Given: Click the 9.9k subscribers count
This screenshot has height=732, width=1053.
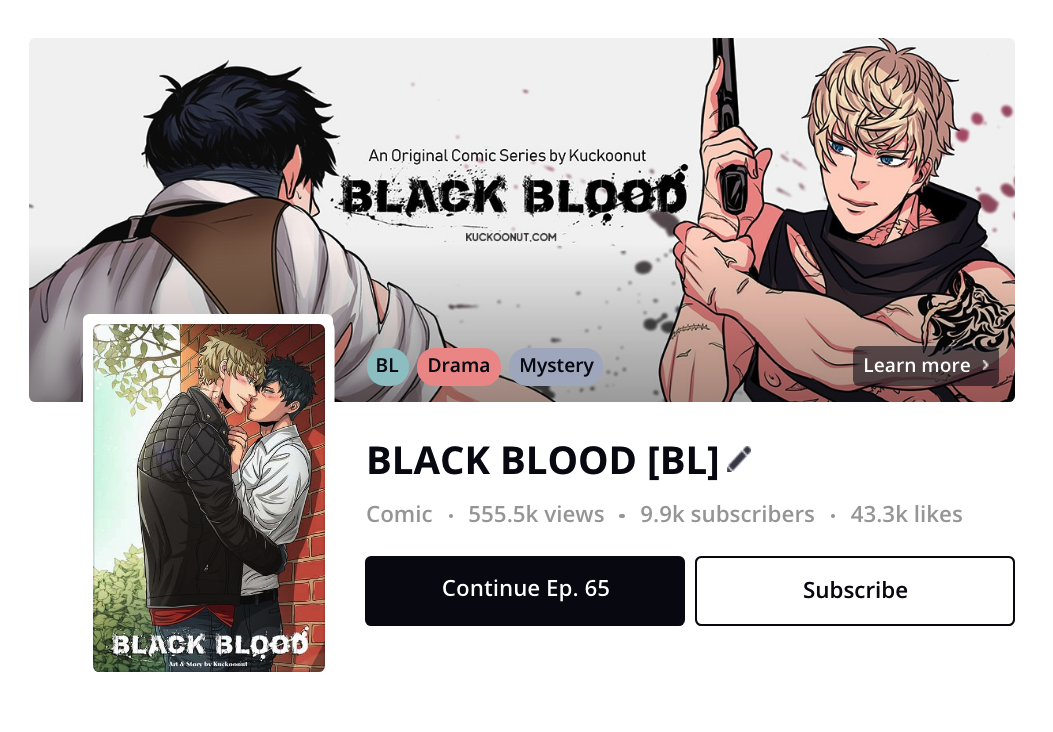Looking at the screenshot, I should pos(727,514).
